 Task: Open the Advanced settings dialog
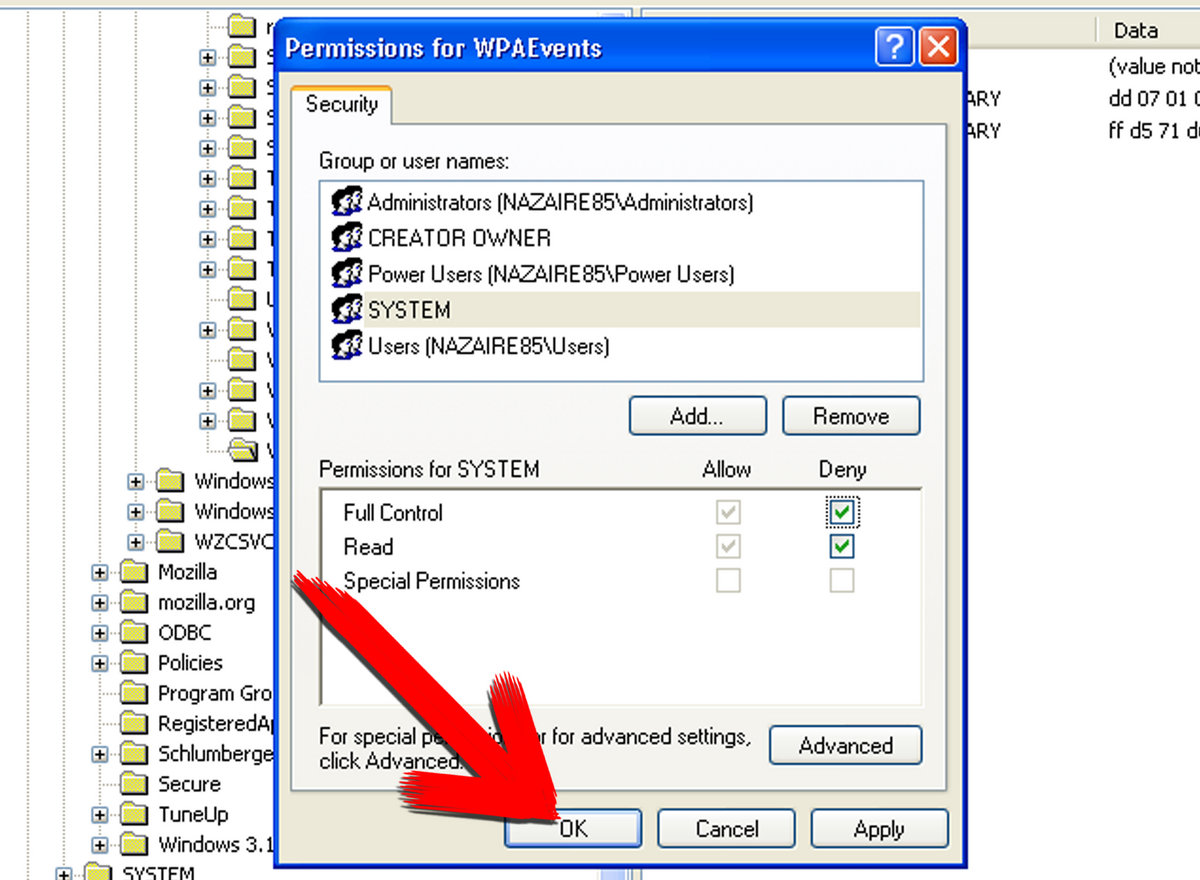(x=845, y=745)
